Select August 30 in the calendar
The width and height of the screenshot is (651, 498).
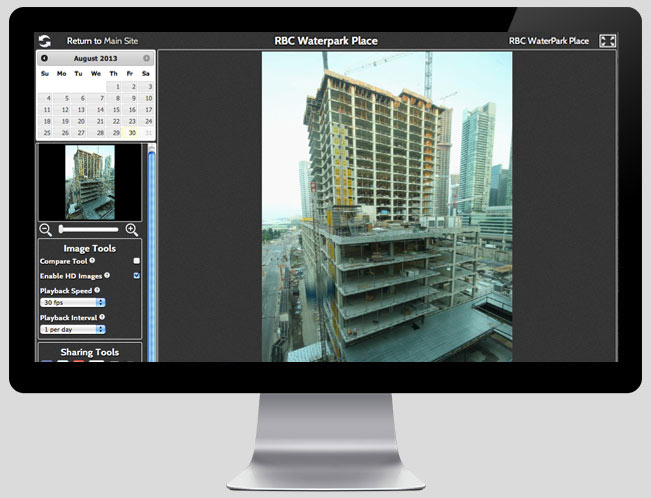130,132
